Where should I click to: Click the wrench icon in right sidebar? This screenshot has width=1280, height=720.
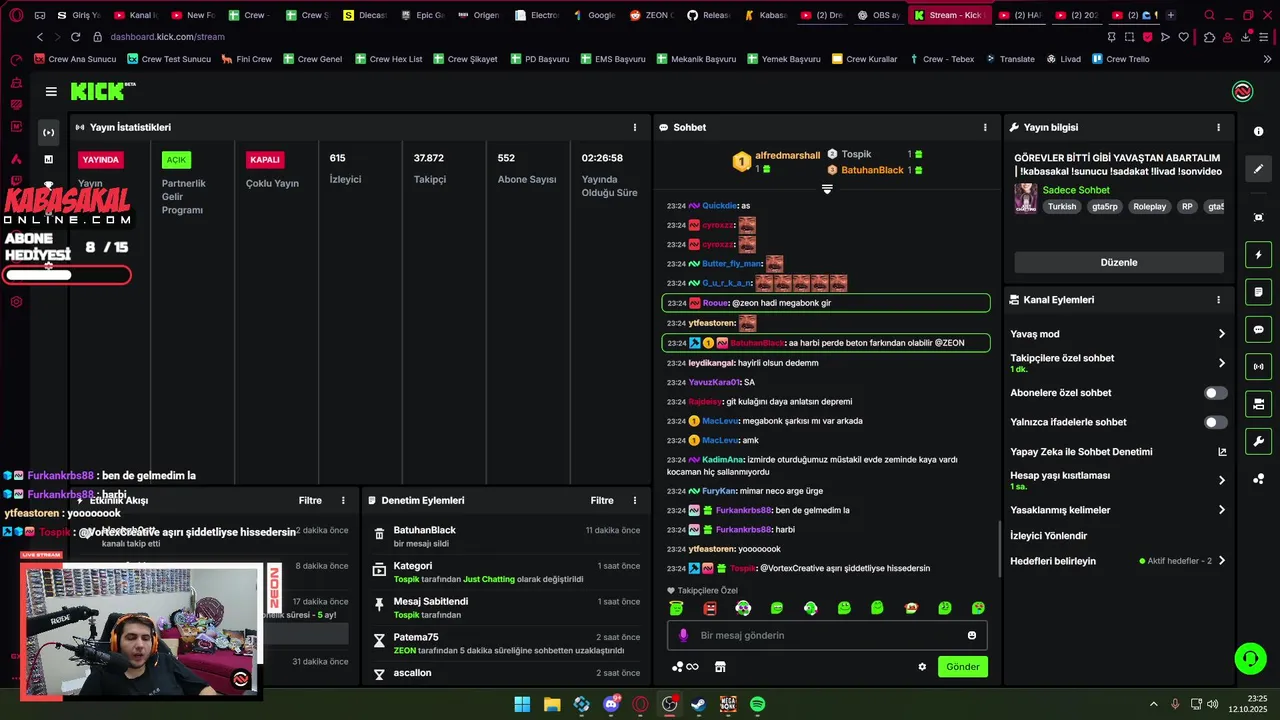[1258, 441]
